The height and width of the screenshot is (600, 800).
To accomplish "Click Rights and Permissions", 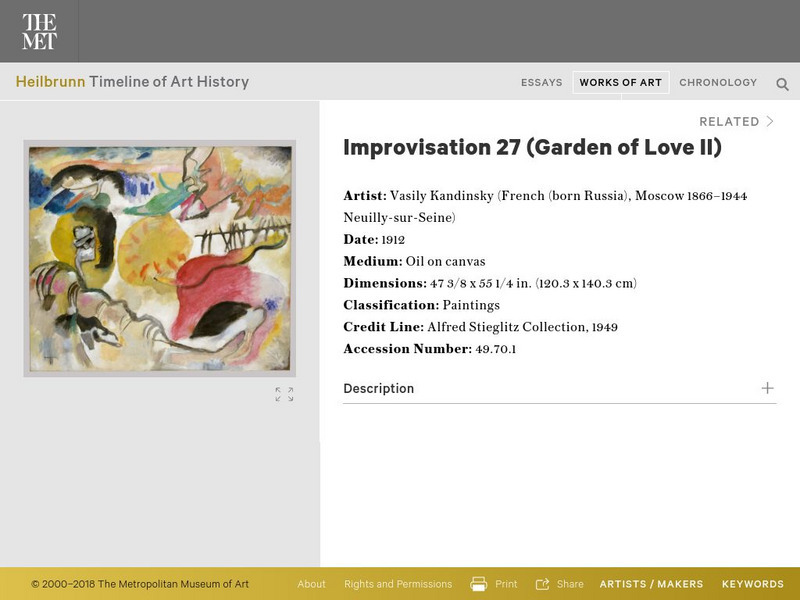I will (397, 583).
